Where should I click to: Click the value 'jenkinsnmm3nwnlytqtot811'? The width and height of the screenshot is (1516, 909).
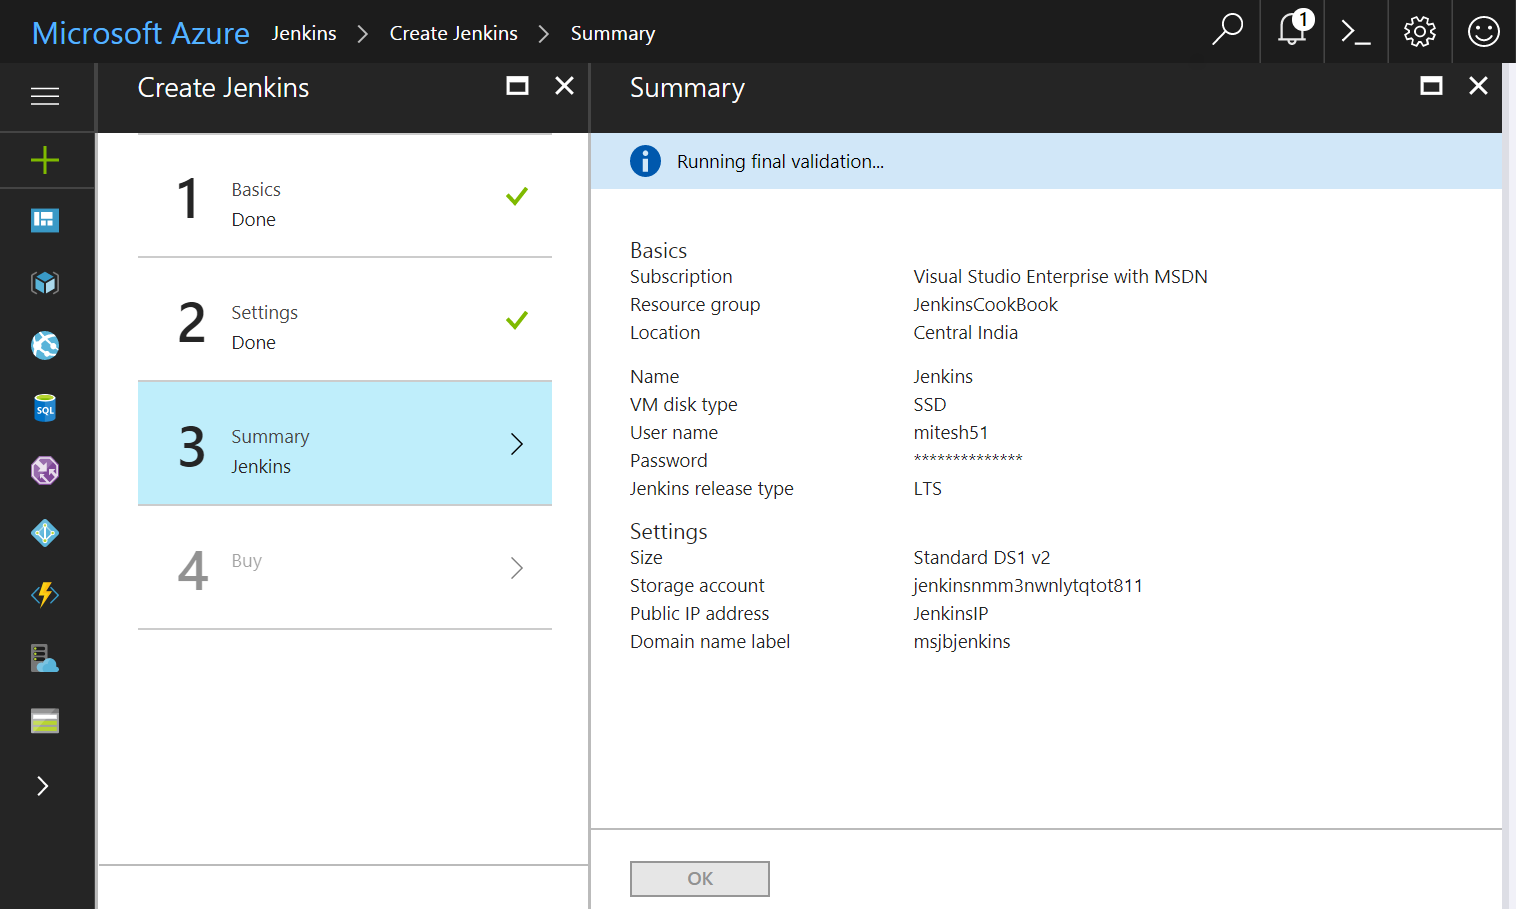[1027, 585]
